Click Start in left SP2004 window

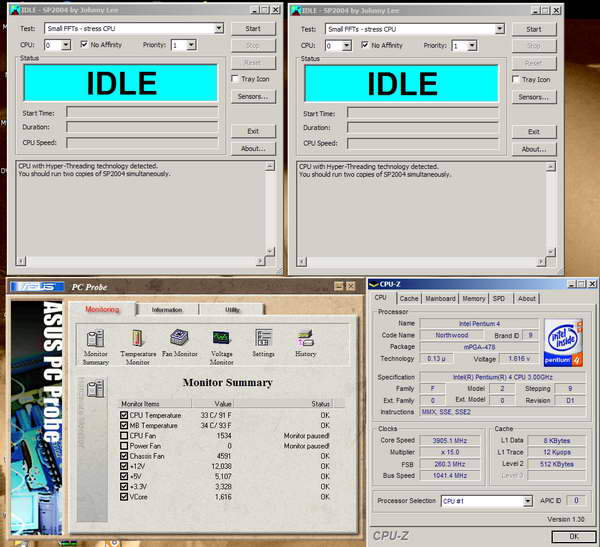tap(253, 28)
